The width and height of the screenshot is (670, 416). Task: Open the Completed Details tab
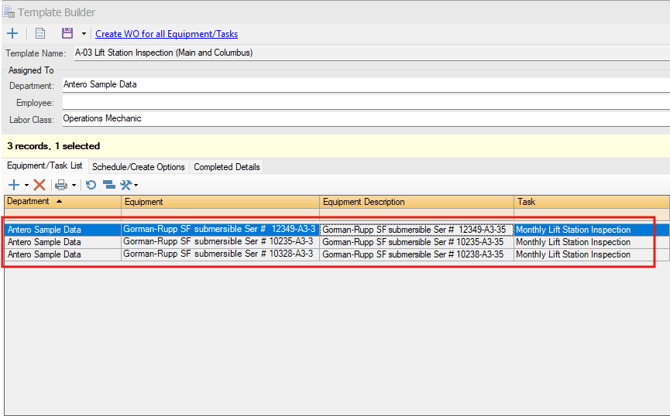(227, 167)
